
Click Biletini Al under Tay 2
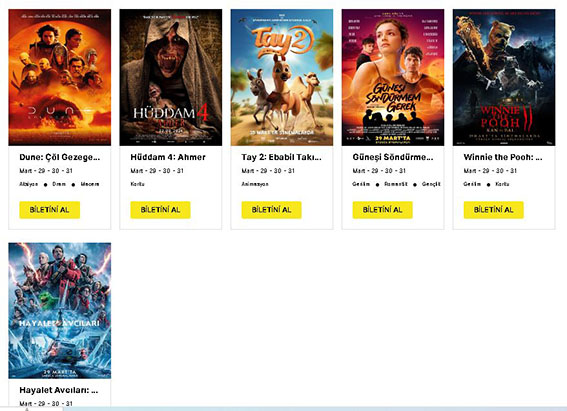pos(272,210)
